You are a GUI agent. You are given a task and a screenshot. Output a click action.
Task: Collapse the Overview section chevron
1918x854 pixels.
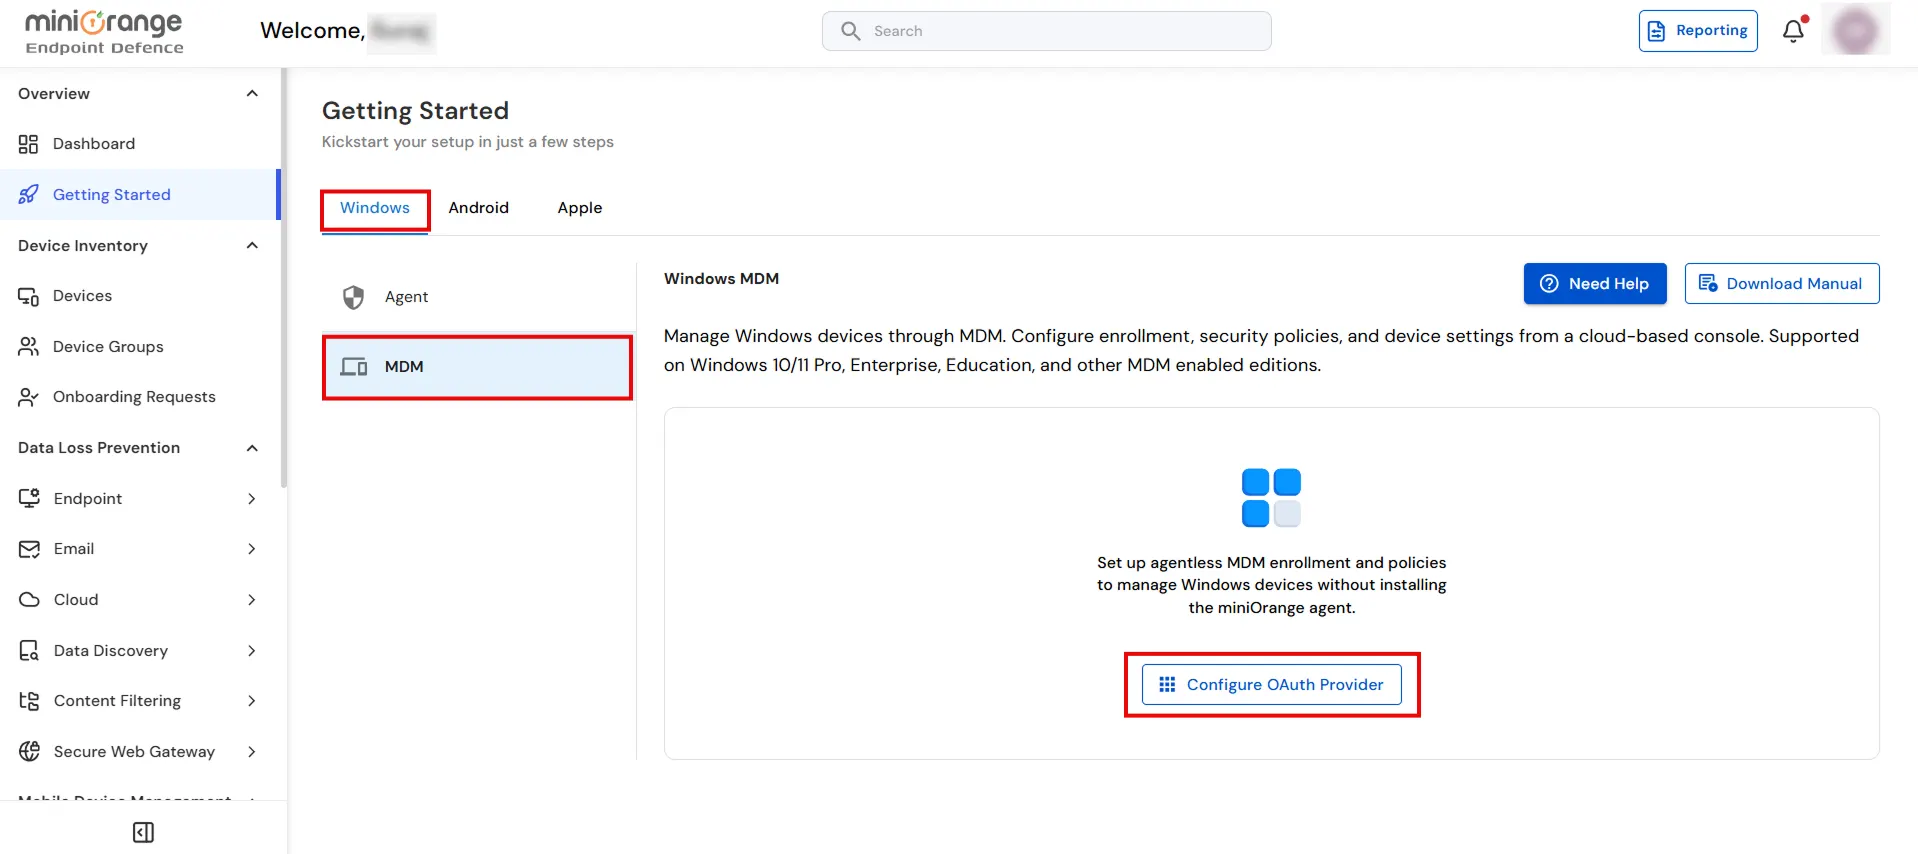(x=252, y=94)
